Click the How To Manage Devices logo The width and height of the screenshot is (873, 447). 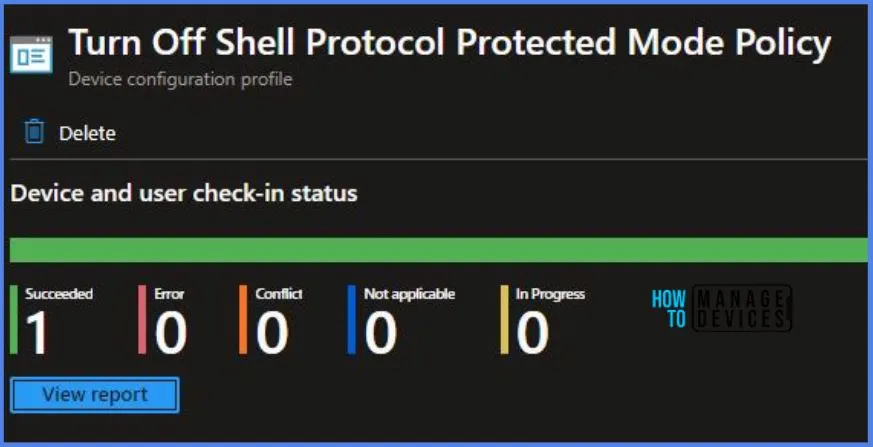(720, 308)
